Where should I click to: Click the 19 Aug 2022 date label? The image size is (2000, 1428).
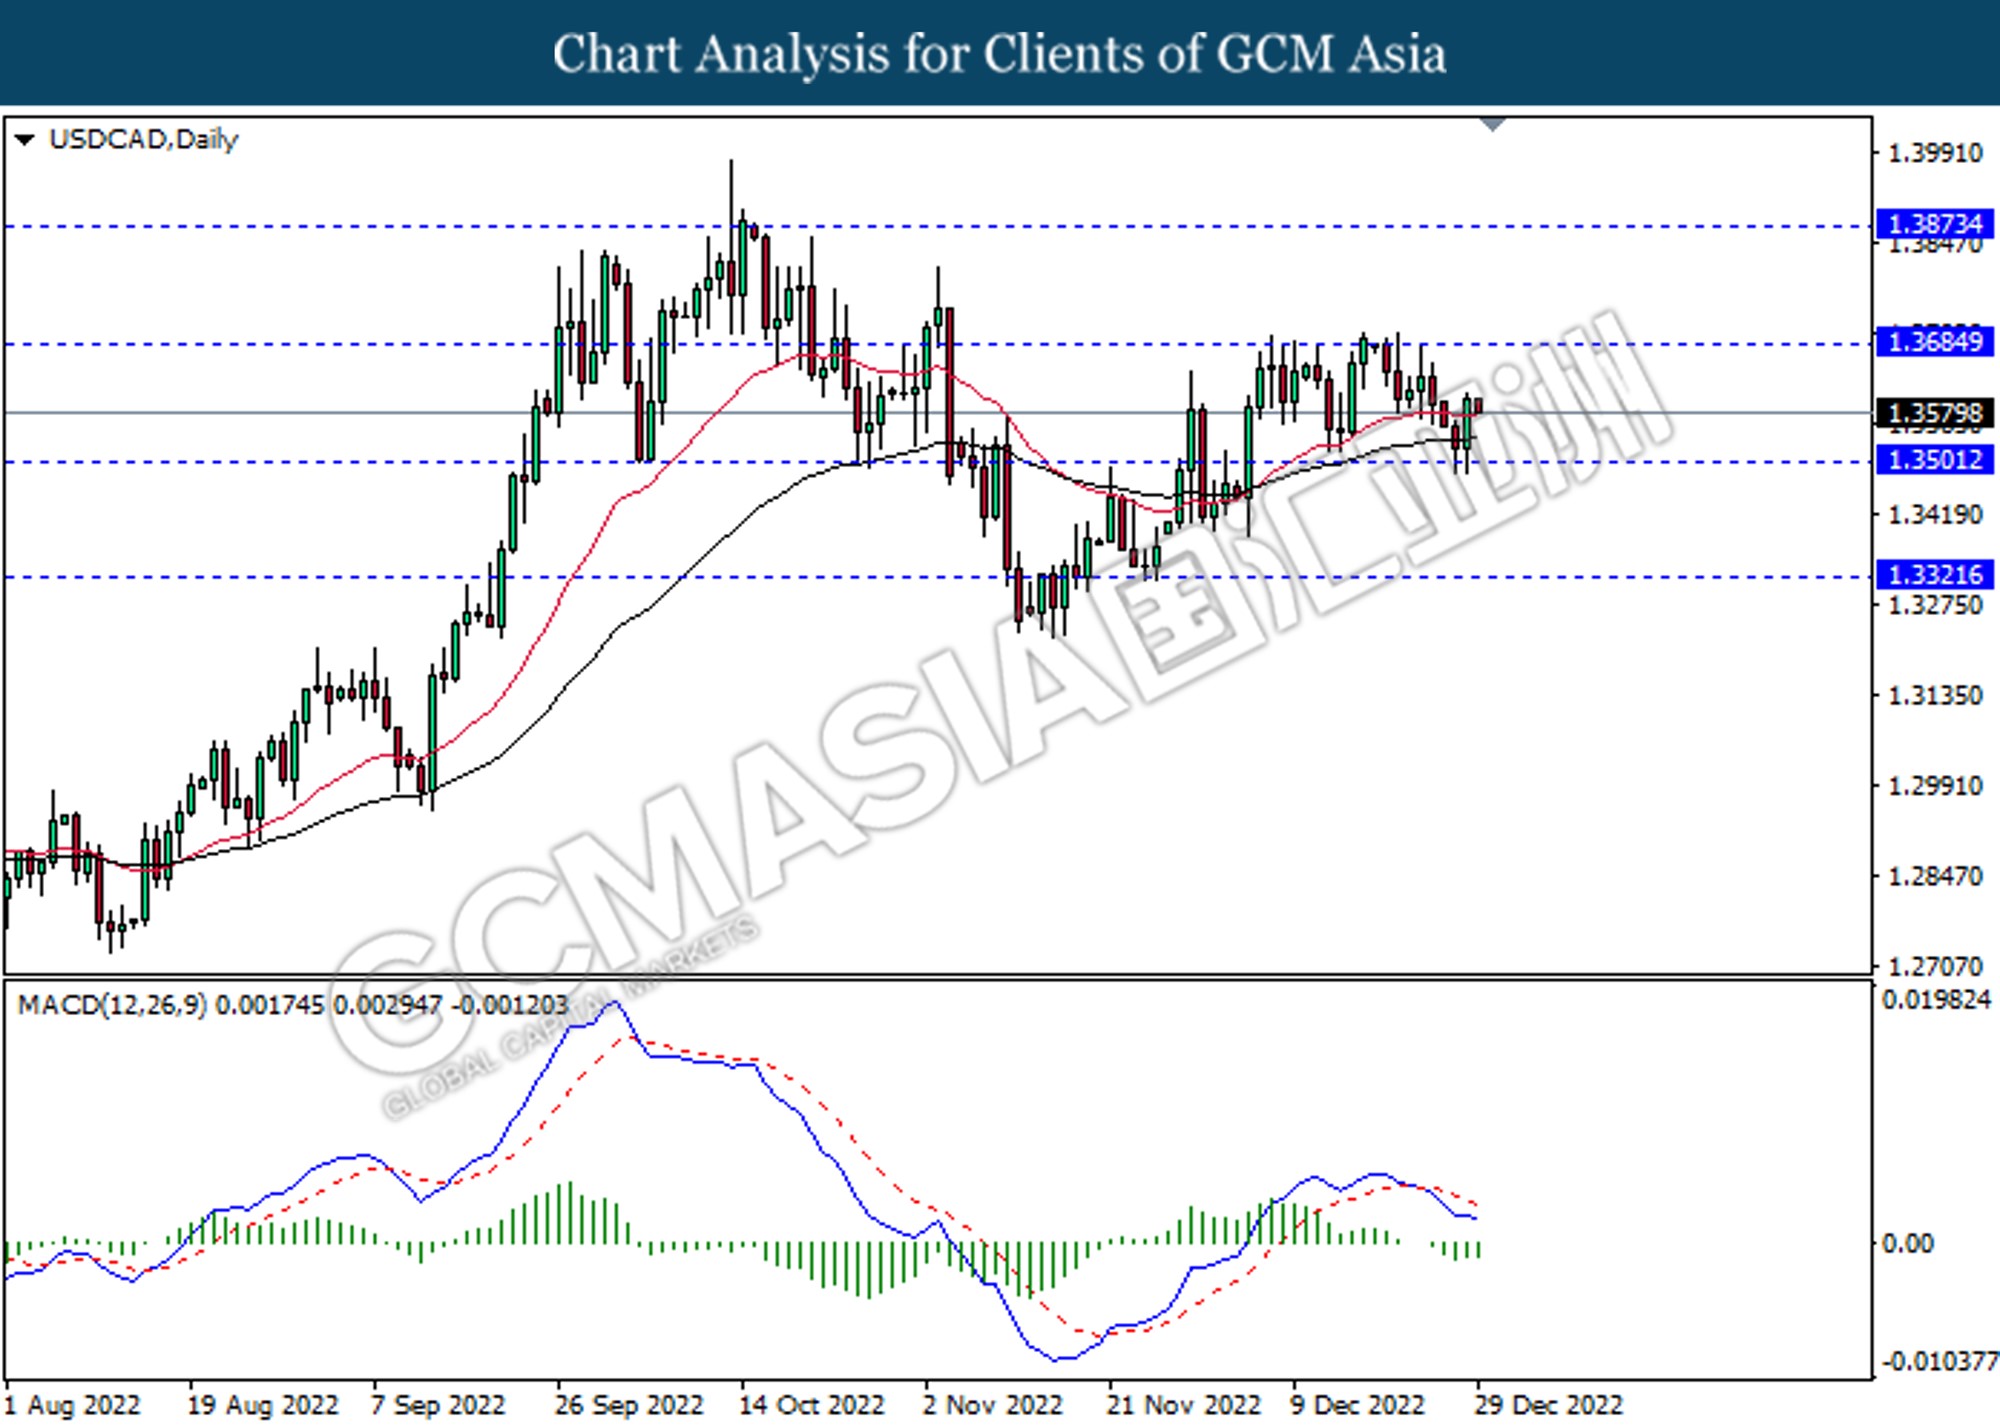pos(263,1405)
